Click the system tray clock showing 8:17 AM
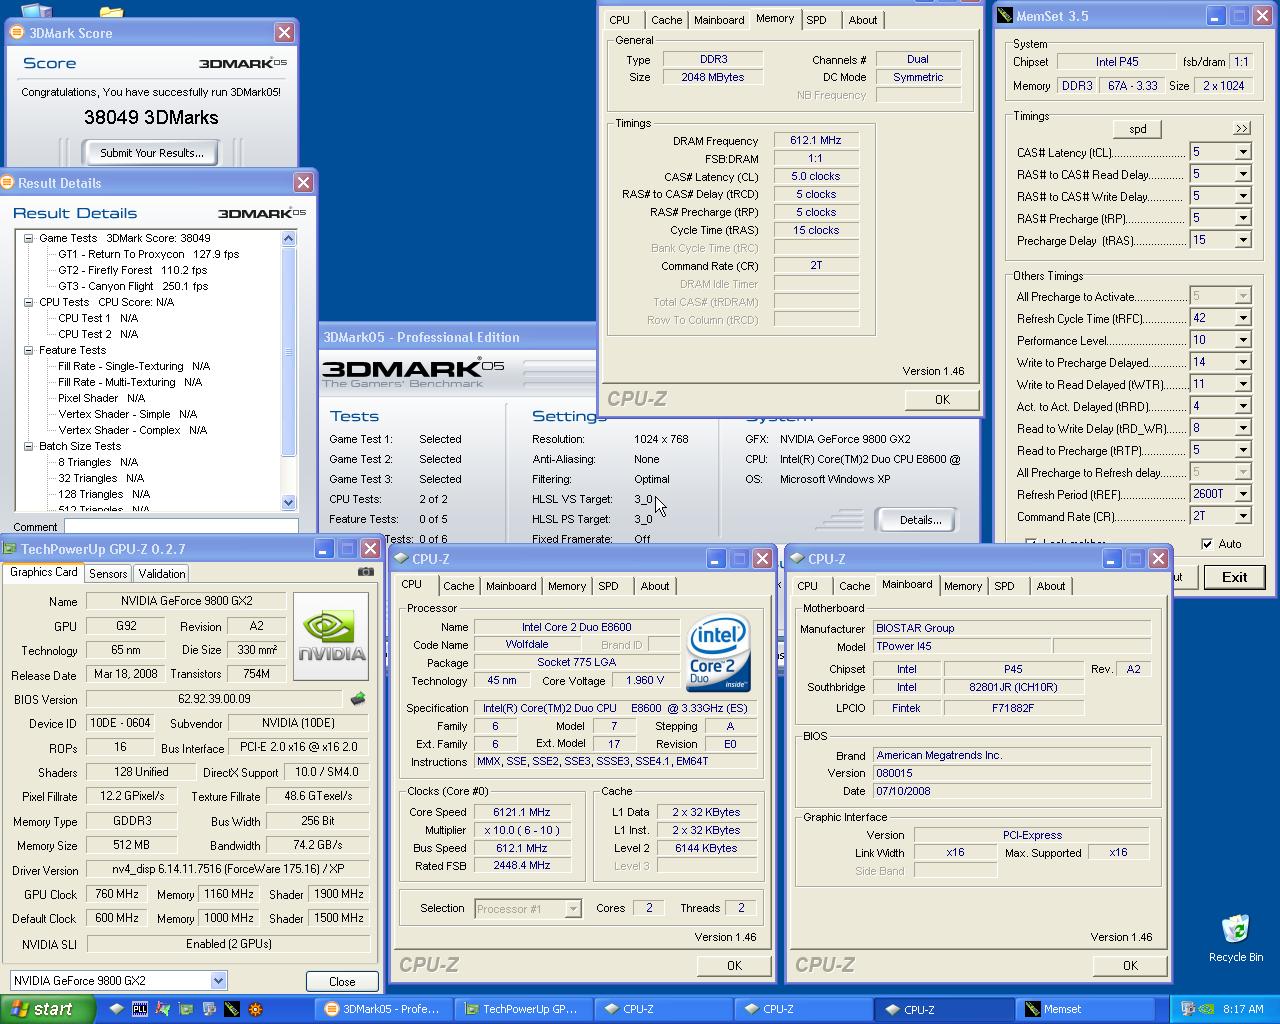Viewport: 1280px width, 1024px height. point(1243,1009)
